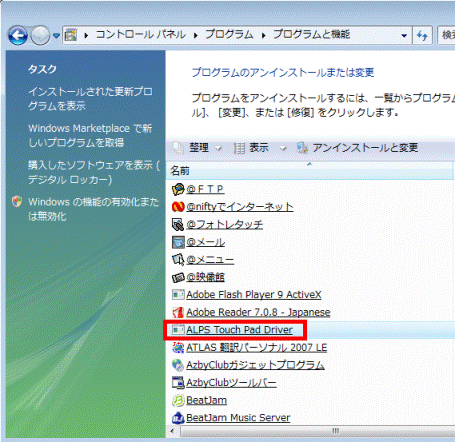The height and width of the screenshot is (442, 455).
Task: Open the recent pages dropdown arrow
Action: tap(56, 35)
